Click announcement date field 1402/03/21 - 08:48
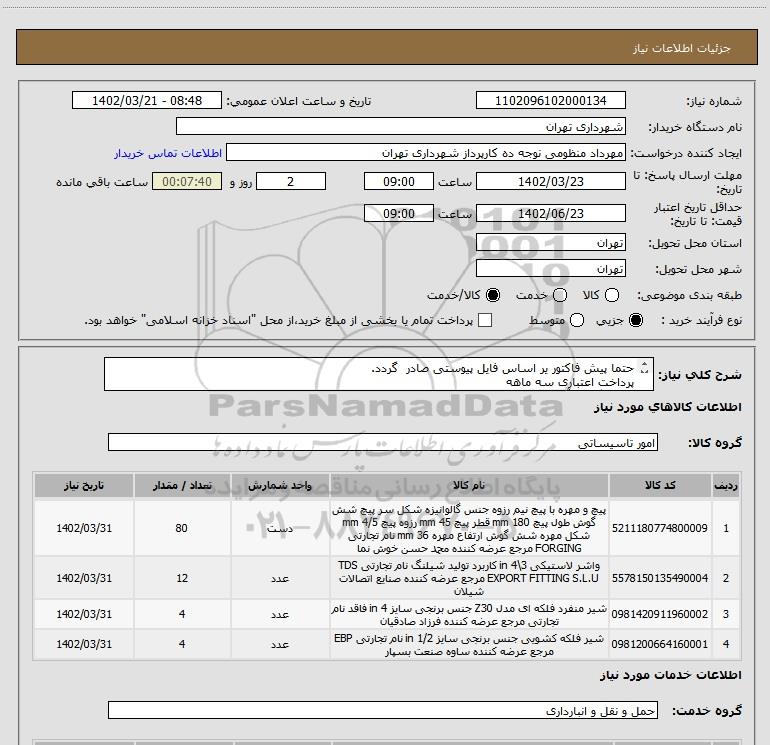 point(147,100)
